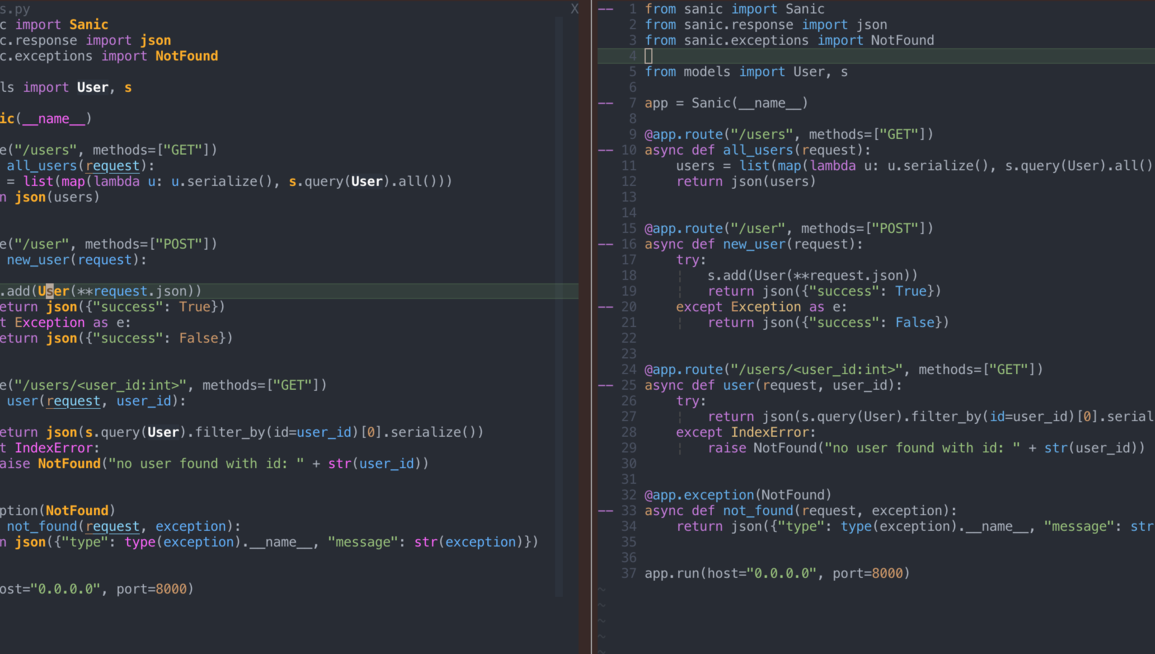The height and width of the screenshot is (654, 1155).
Task: Collapse the fold marker at line 20
Action: click(605, 307)
